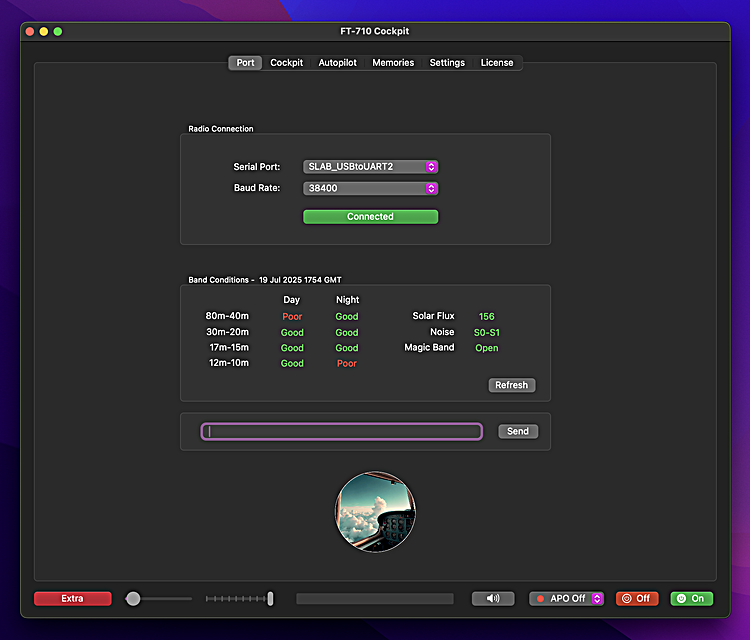
Task: Minimize the window with the yellow button
Action: [x=44, y=32]
